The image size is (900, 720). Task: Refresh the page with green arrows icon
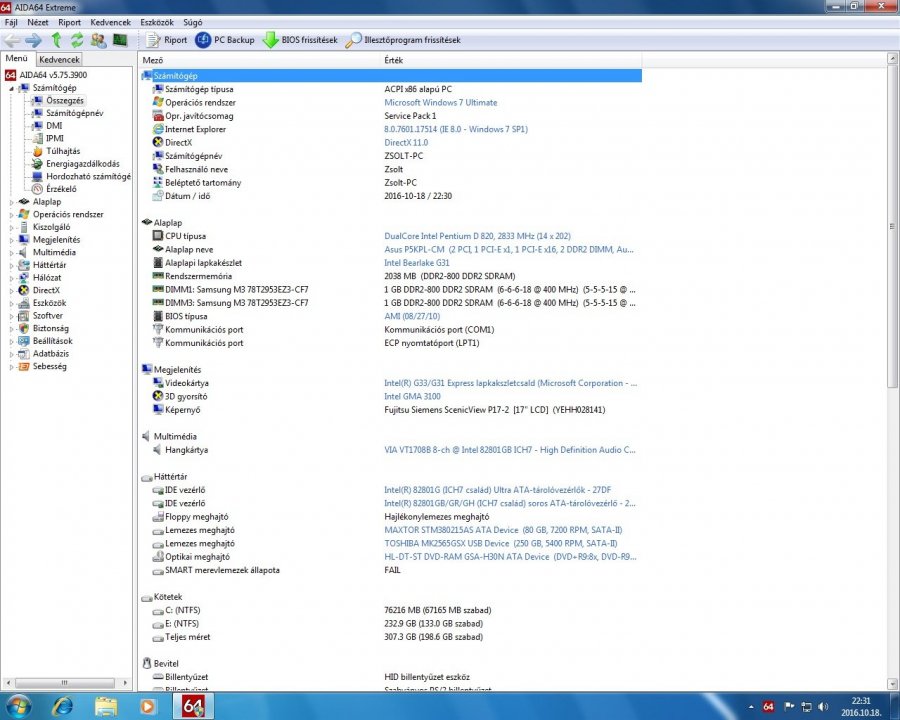[x=77, y=40]
